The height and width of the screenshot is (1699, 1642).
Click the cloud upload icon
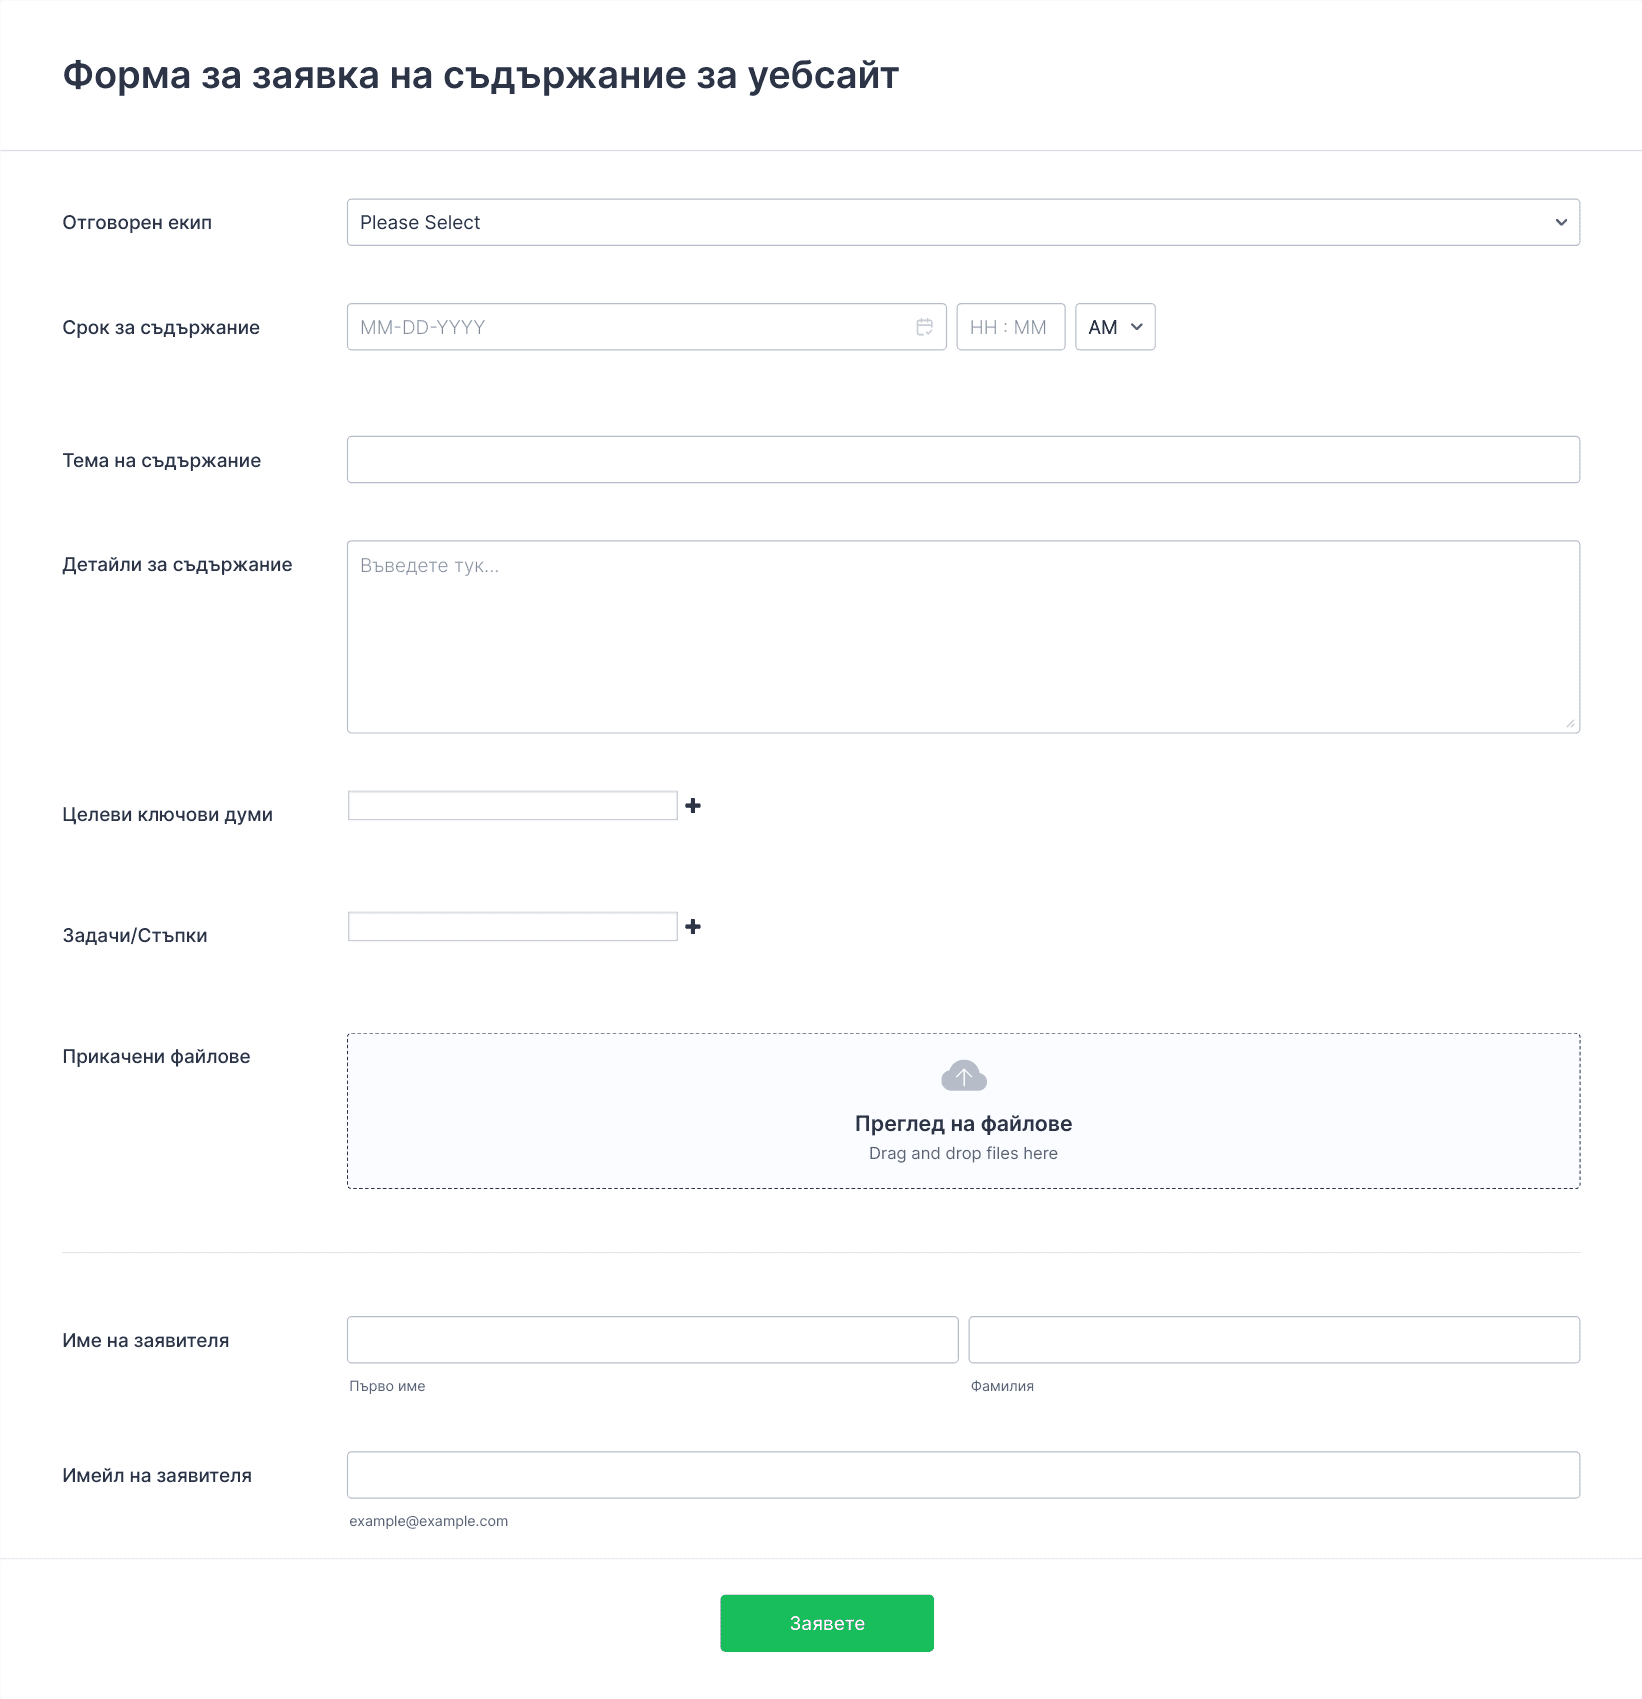[964, 1076]
